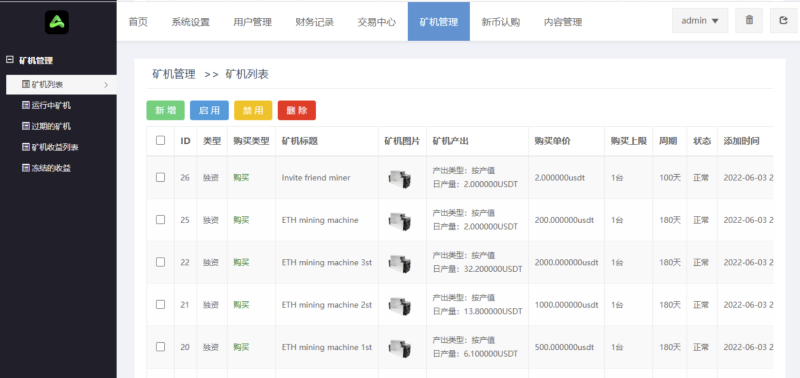The image size is (800, 378).
Task: Click the 矿机列表 sidebar list icon
Action: [x=26, y=84]
